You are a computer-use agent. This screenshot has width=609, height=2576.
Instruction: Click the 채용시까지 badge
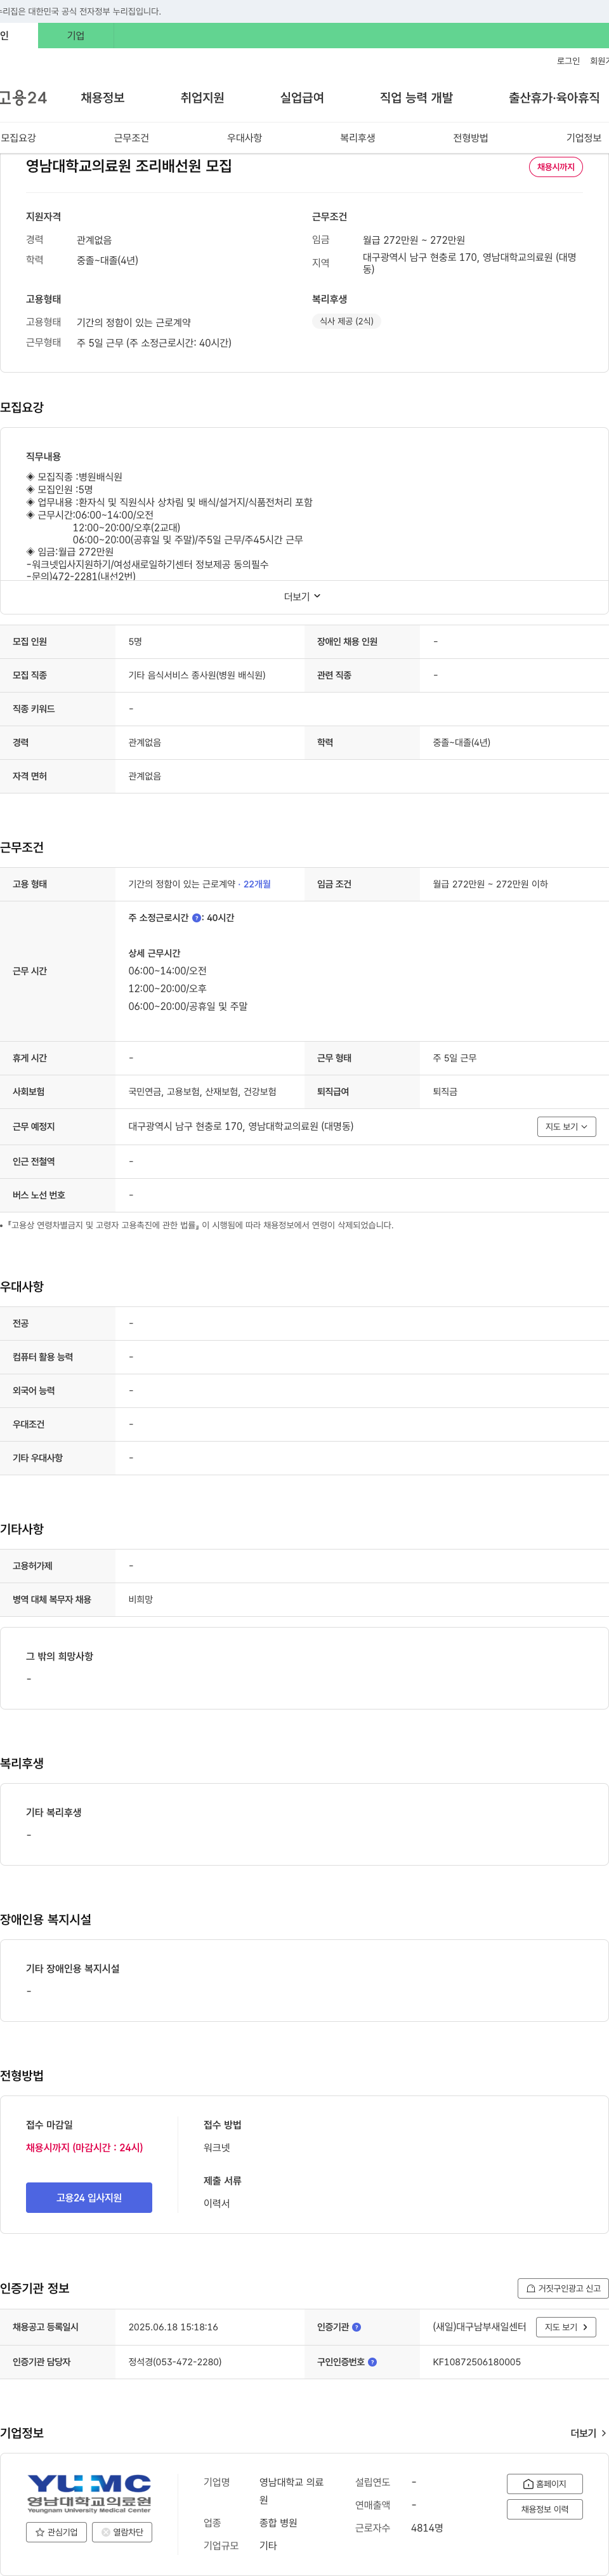click(x=556, y=167)
